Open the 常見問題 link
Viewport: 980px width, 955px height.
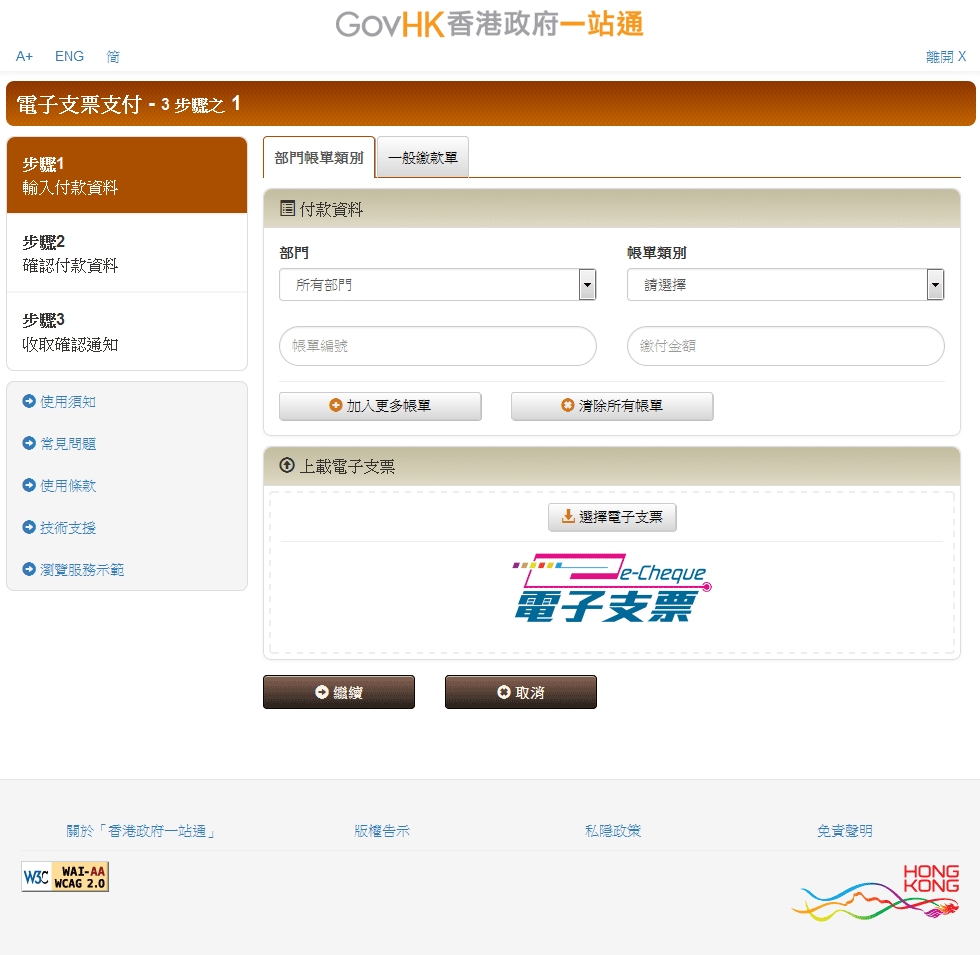point(68,444)
